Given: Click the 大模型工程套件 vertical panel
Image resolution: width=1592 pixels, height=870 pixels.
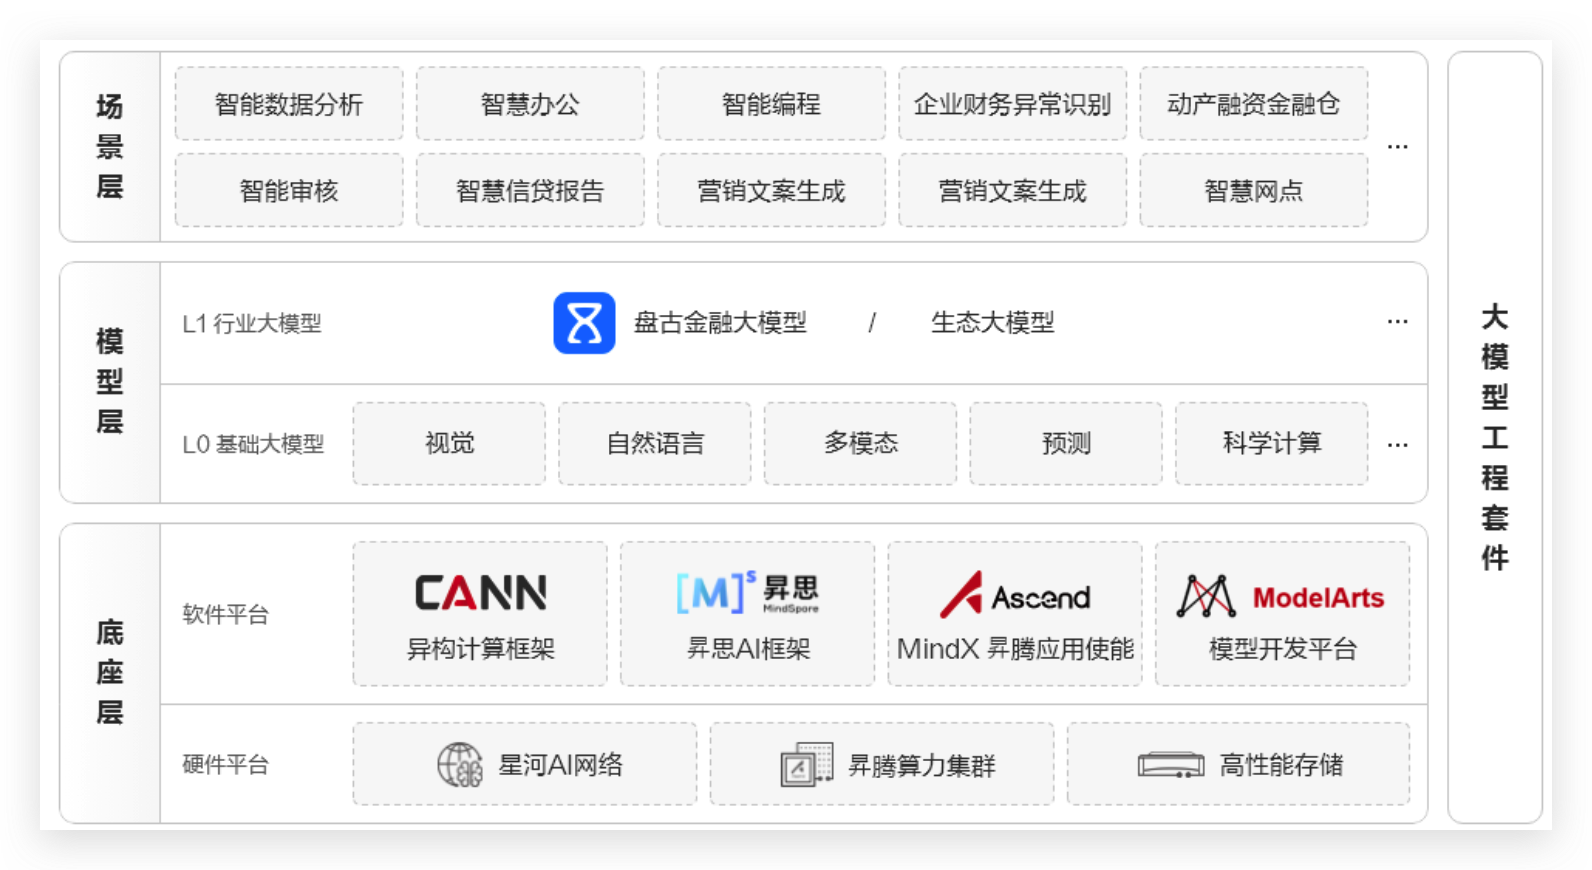Looking at the screenshot, I should pos(1495,437).
